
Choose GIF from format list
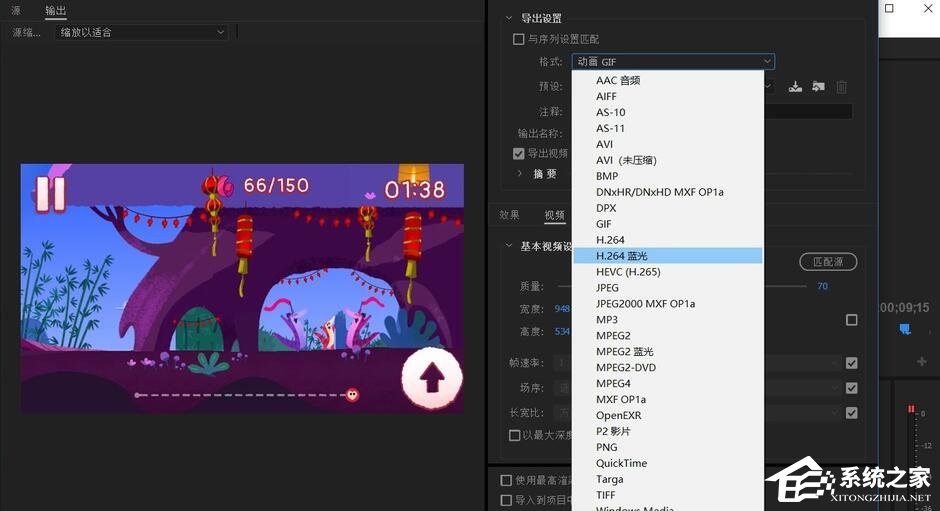[668, 224]
